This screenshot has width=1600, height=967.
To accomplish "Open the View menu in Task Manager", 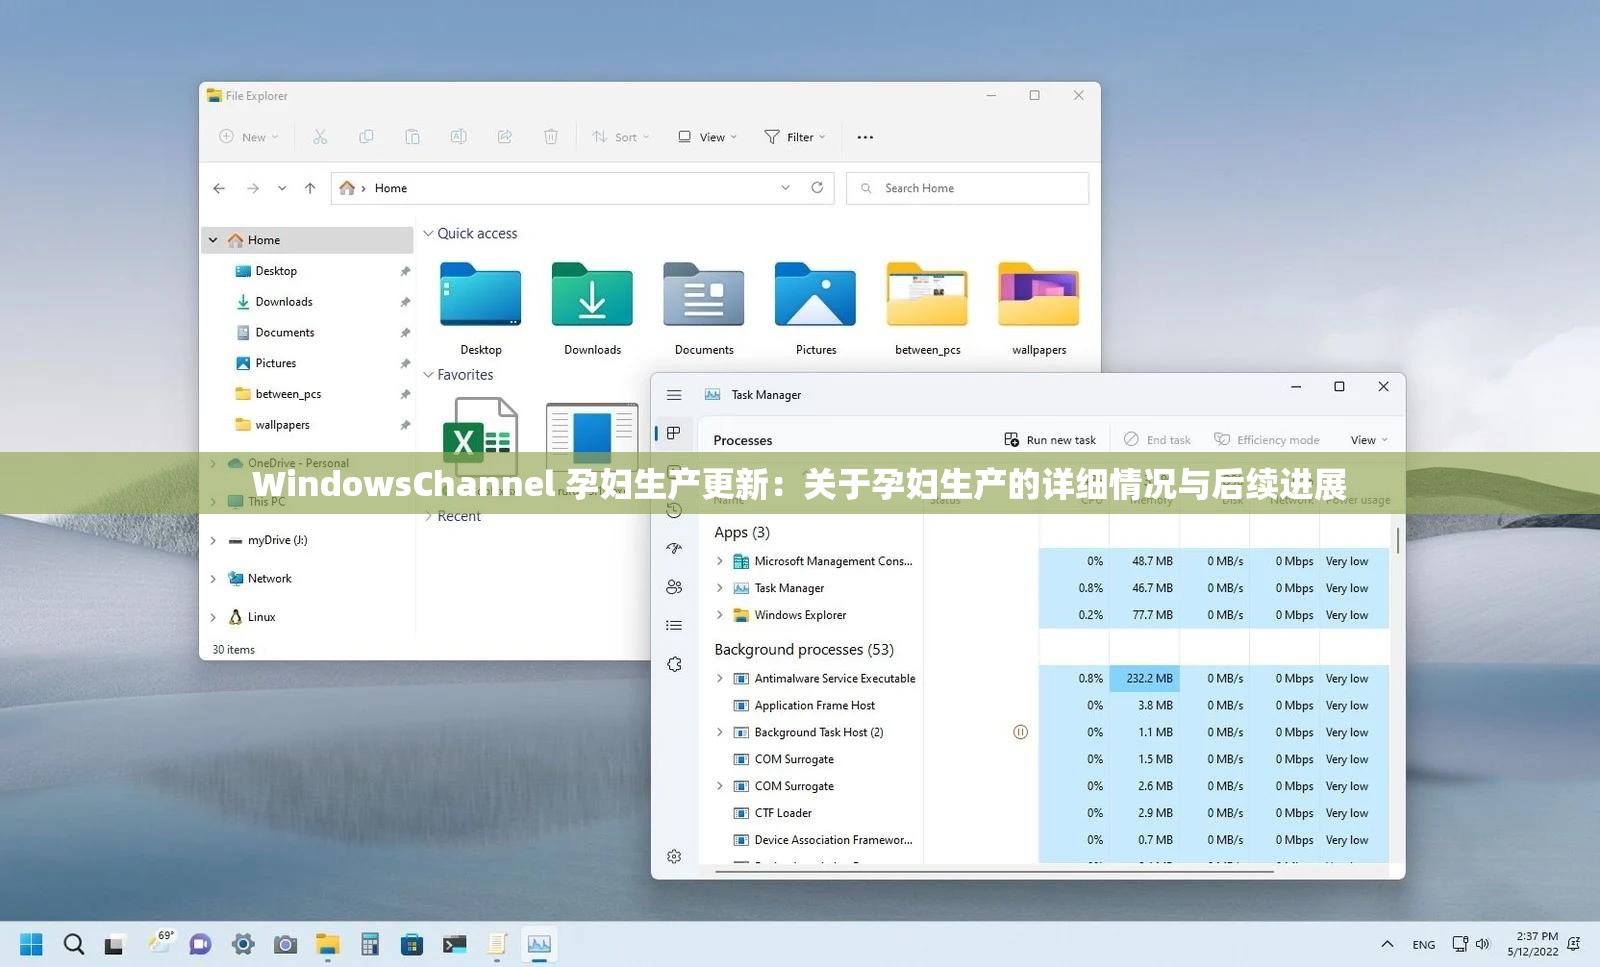I will point(1367,439).
